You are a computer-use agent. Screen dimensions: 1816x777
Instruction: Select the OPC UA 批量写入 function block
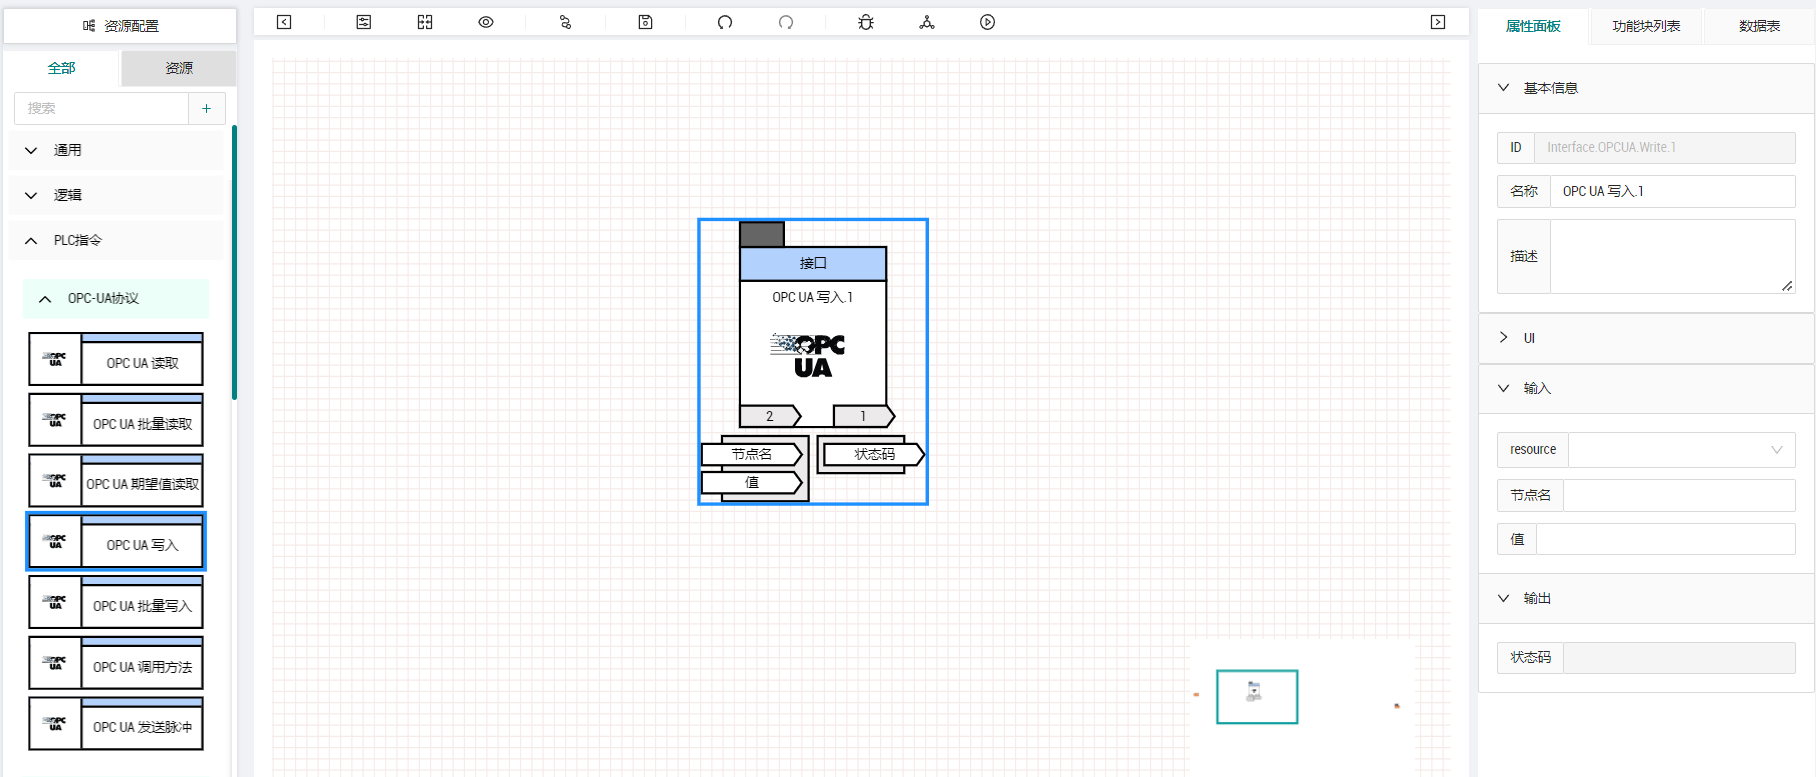point(116,603)
